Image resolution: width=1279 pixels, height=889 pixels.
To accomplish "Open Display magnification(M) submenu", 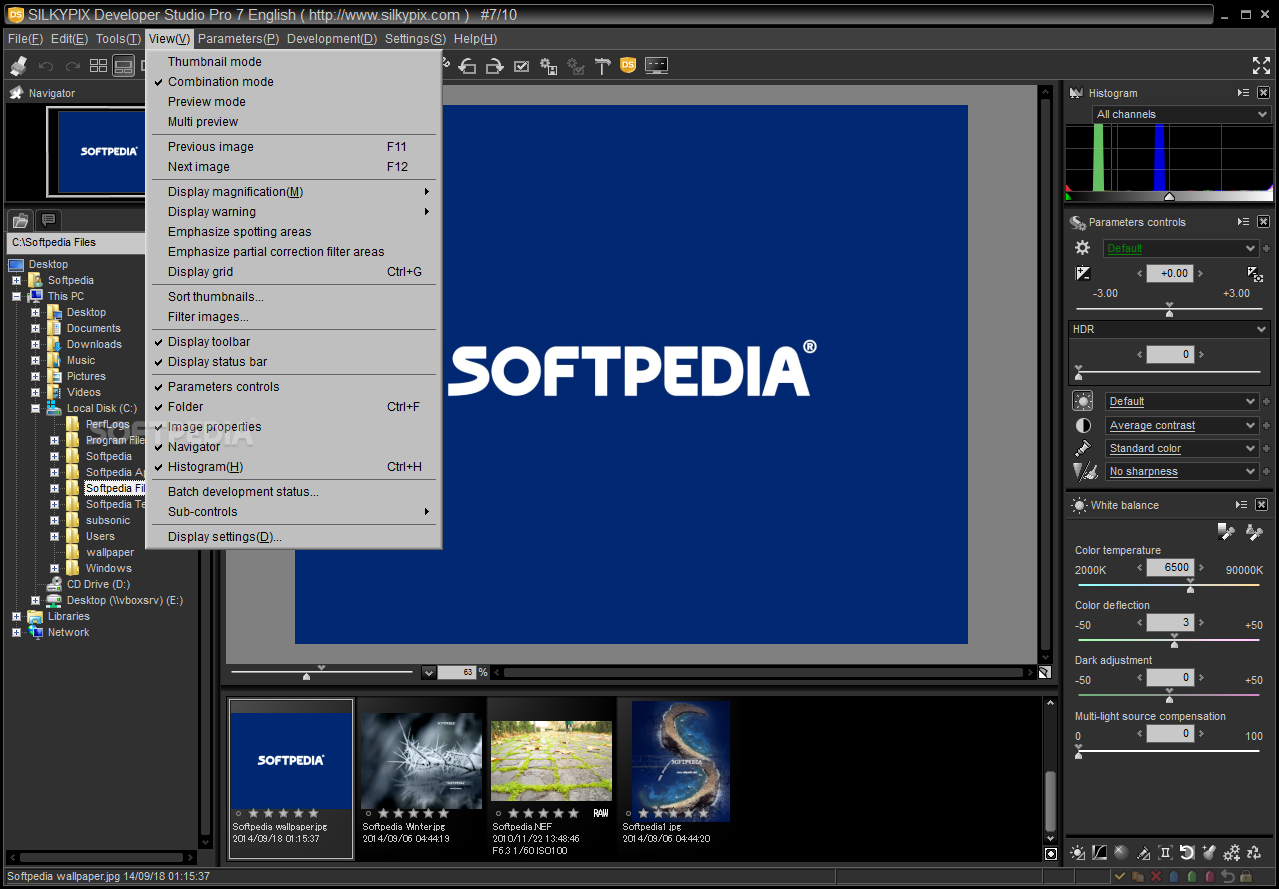I will 293,192.
